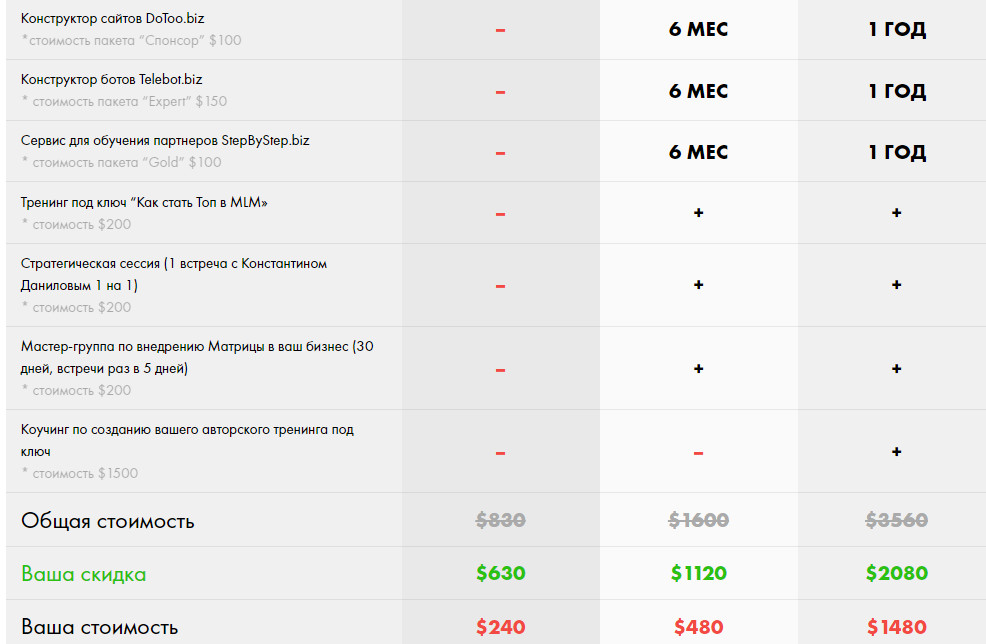
Task: Click the red $1480 final price
Action: [897, 627]
